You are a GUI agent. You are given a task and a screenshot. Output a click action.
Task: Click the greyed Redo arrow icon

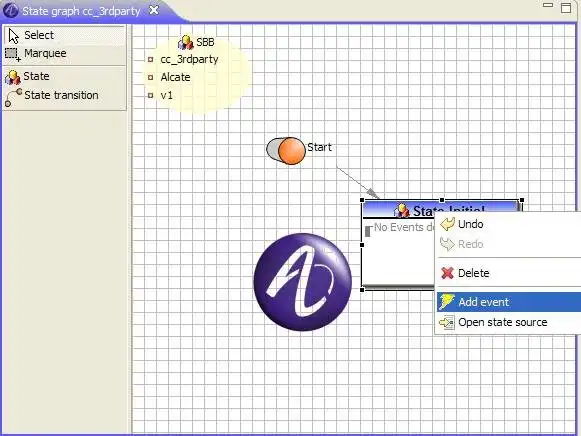447,244
